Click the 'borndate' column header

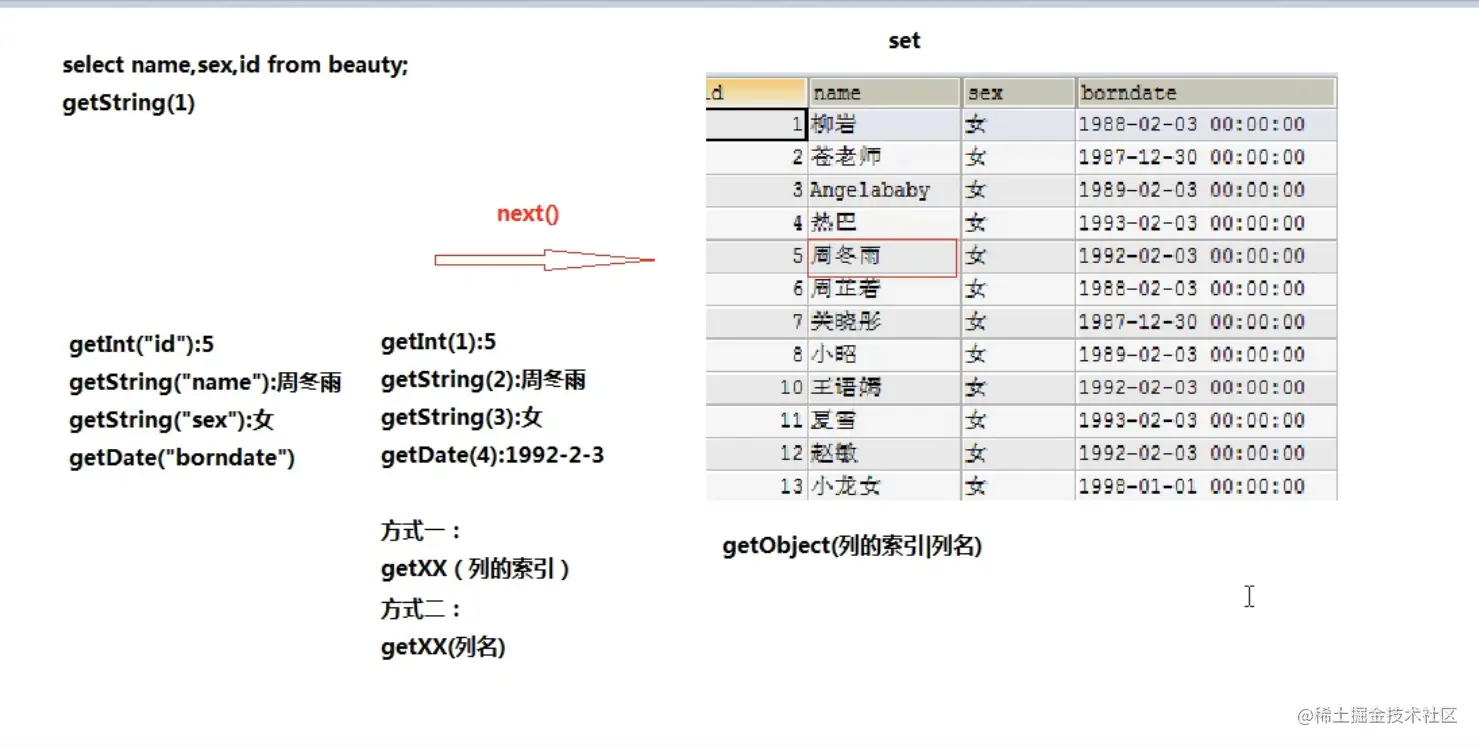pyautogui.click(x=1206, y=93)
